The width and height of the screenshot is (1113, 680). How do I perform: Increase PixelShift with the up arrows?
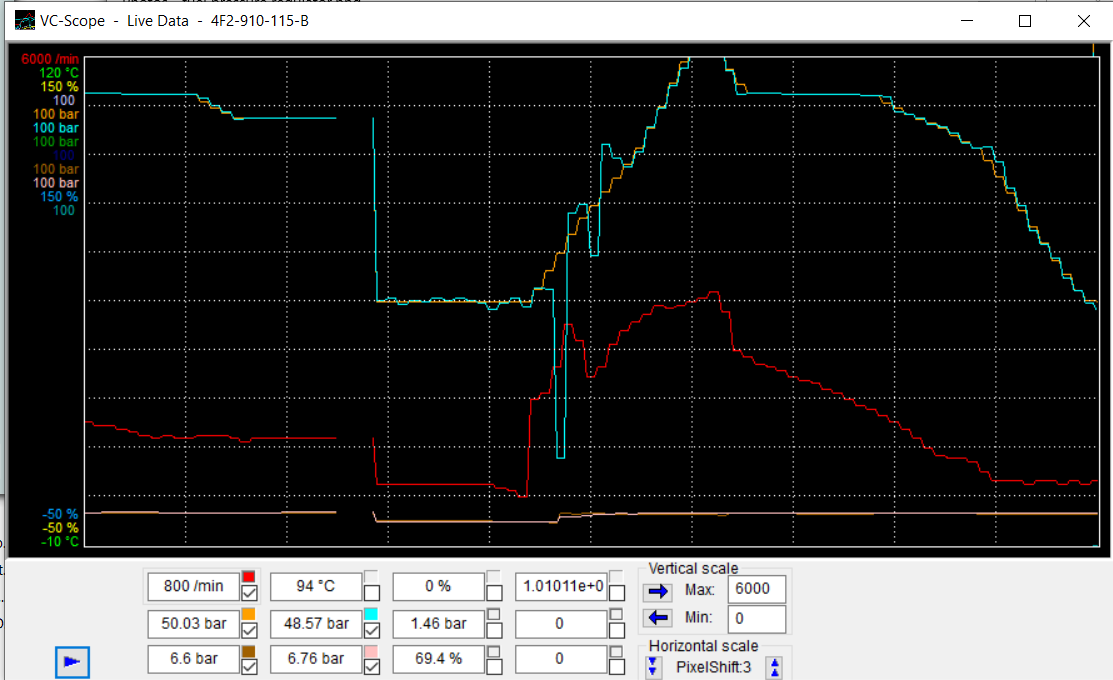pos(775,666)
